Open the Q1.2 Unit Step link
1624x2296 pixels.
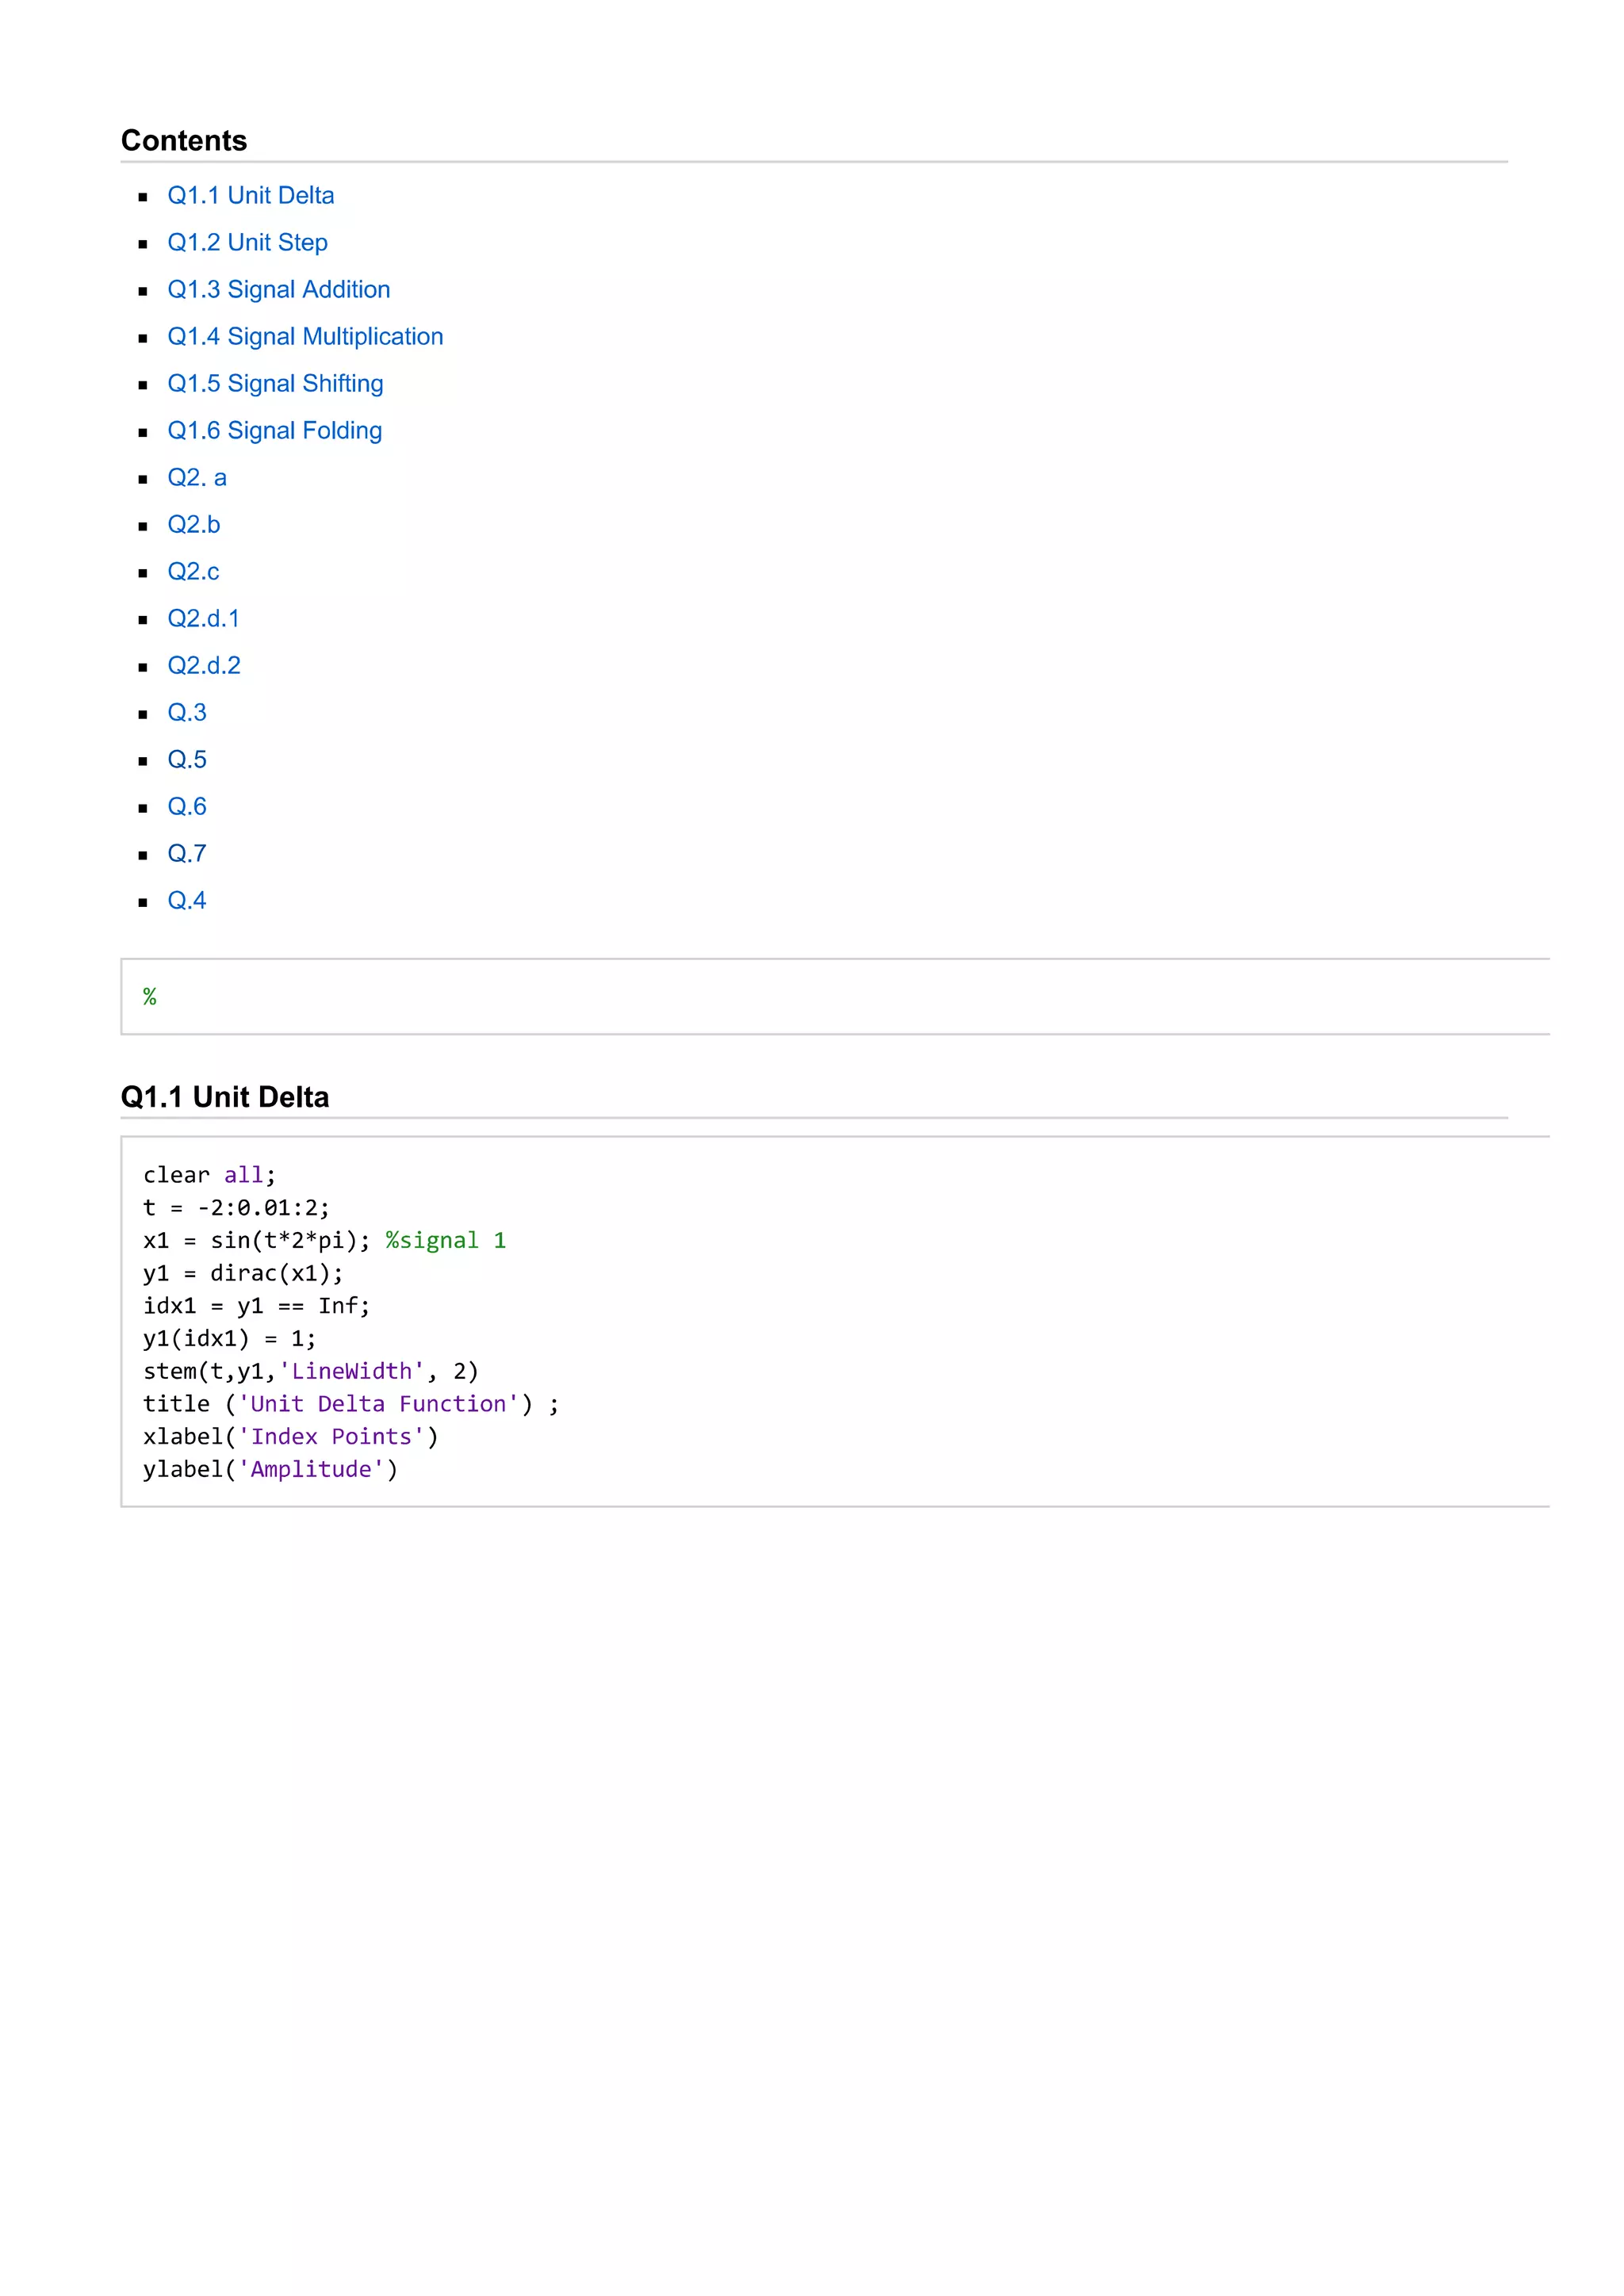(247, 242)
